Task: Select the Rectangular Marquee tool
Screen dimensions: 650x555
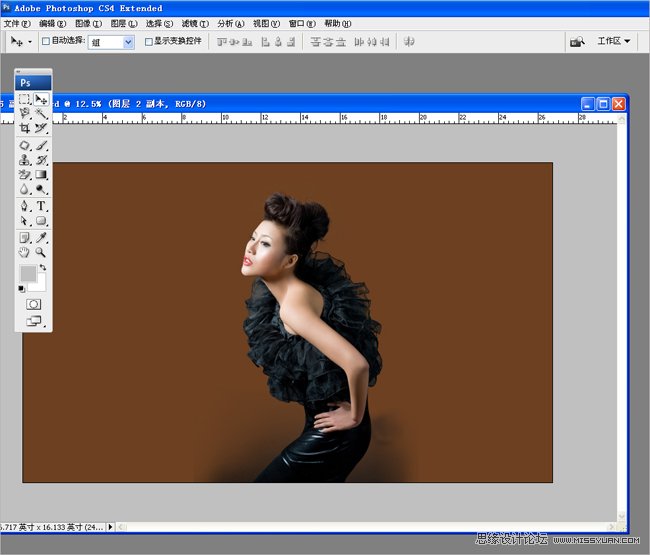Action: [x=25, y=99]
